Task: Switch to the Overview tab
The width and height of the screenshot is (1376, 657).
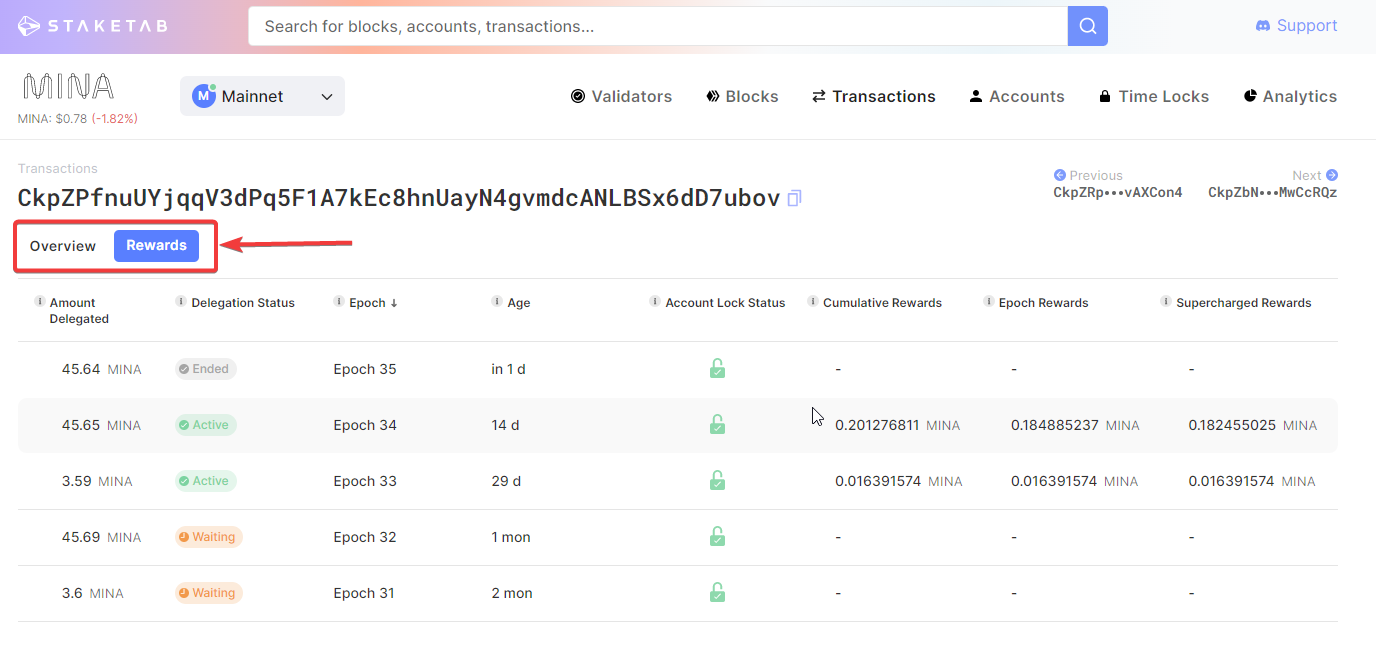Action: pyautogui.click(x=63, y=246)
